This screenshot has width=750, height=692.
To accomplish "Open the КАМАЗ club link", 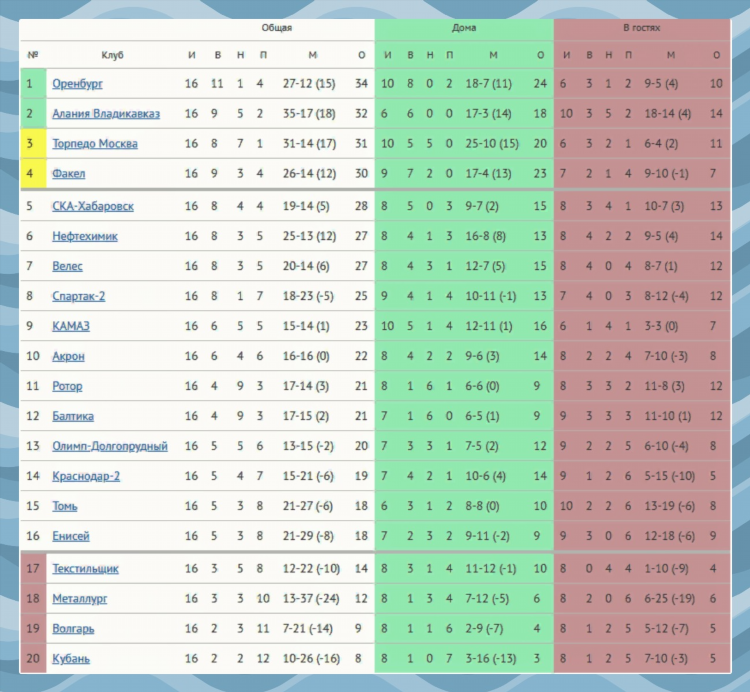I will (x=71, y=326).
